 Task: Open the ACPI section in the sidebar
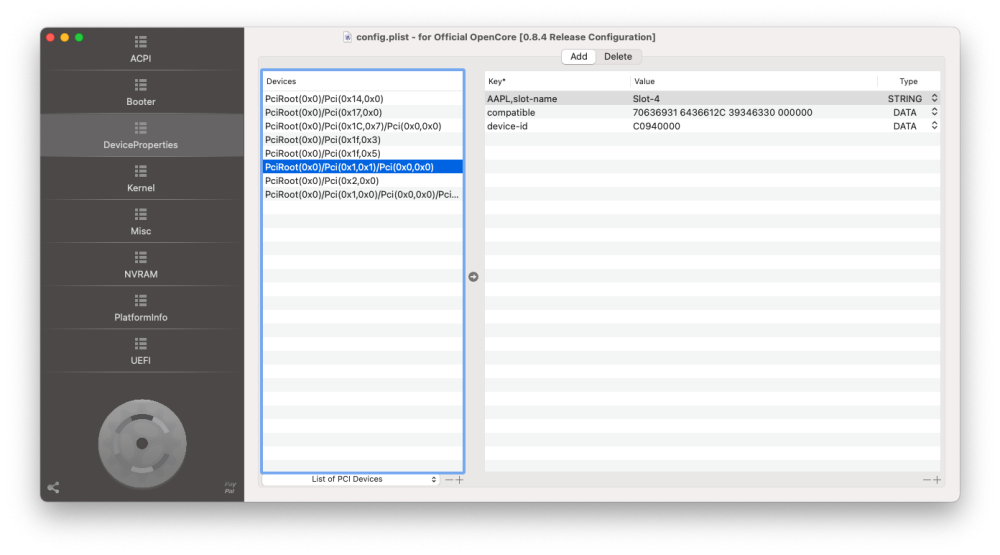pyautogui.click(x=141, y=49)
